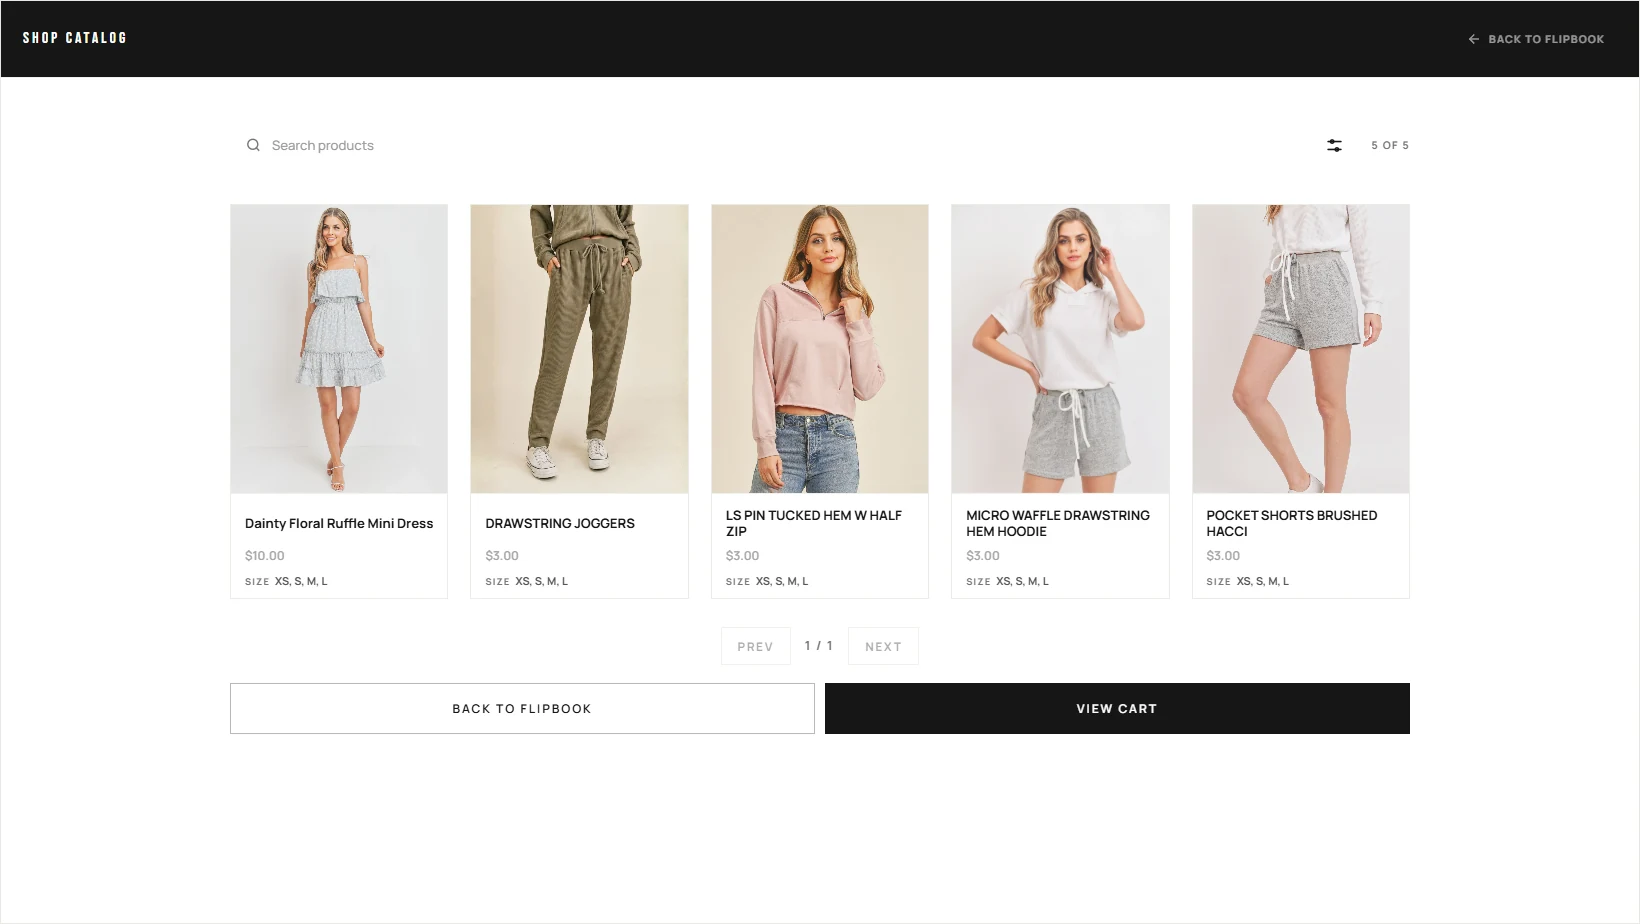1640x924 pixels.
Task: Click the search magnifier icon
Action: click(x=253, y=145)
